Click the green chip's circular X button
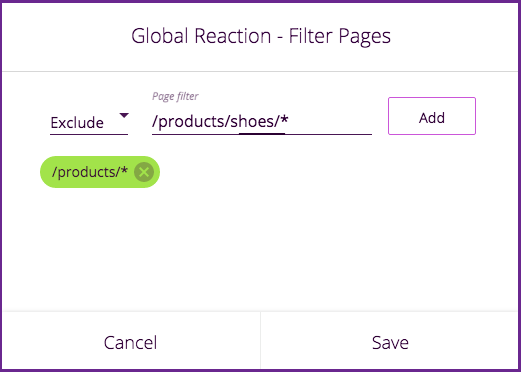The width and height of the screenshot is (521, 372). pyautogui.click(x=144, y=172)
